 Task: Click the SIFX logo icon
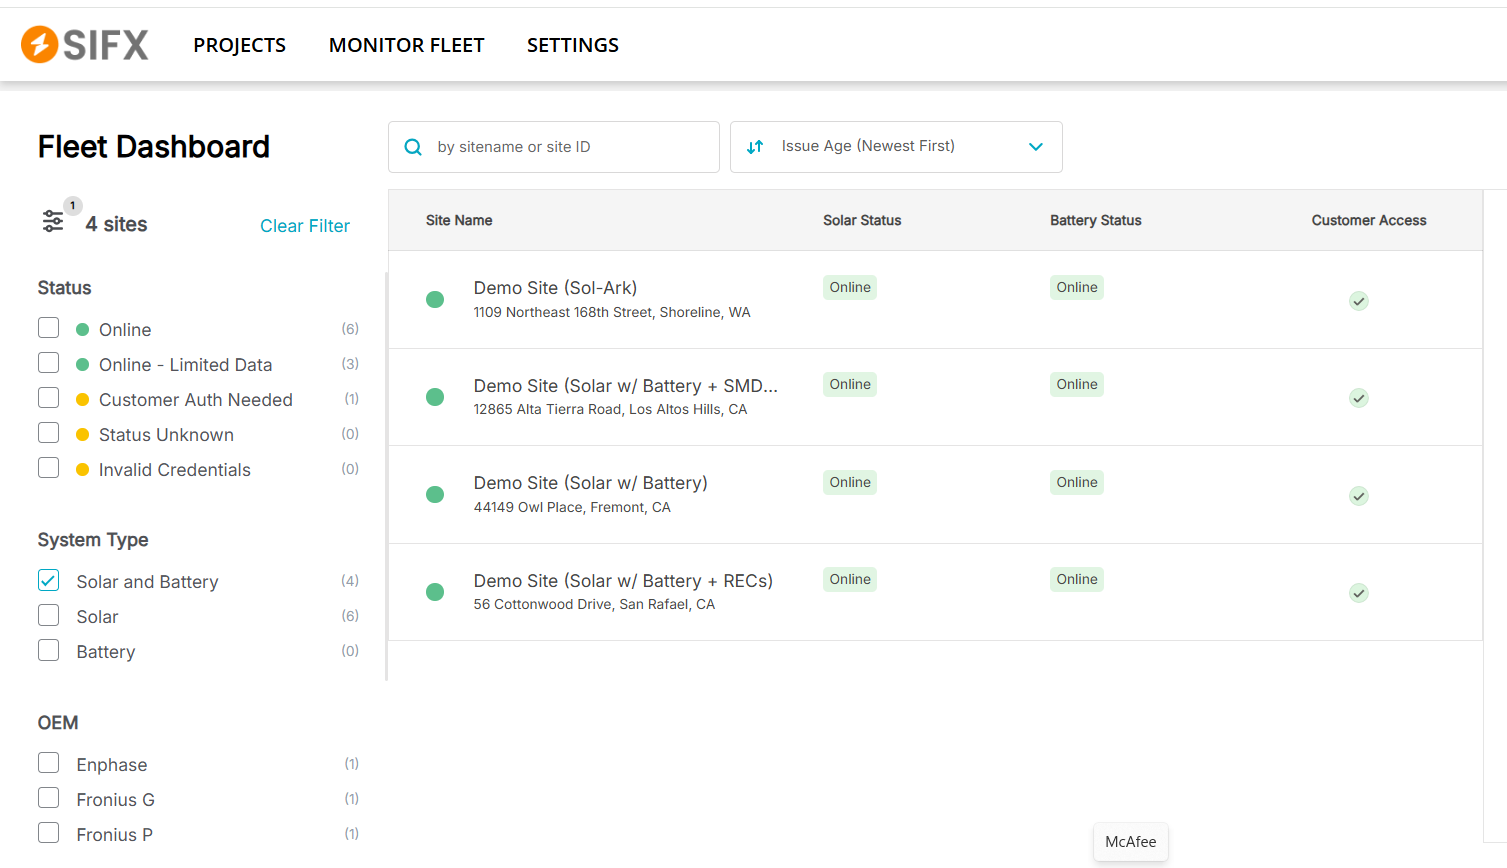pos(40,45)
